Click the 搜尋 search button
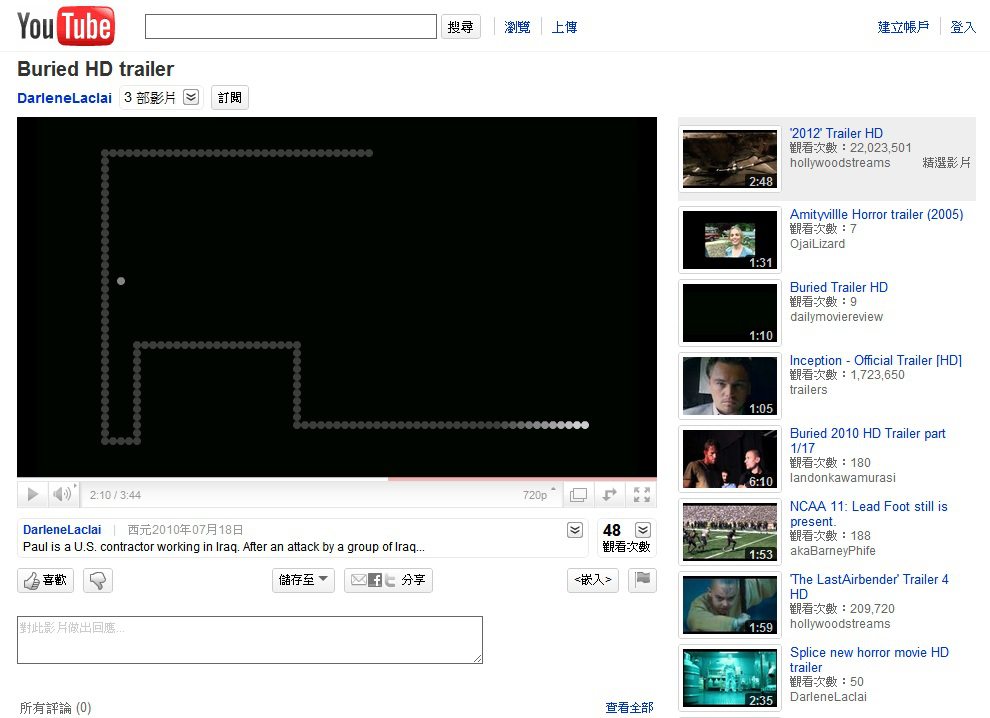The image size is (990, 718). pyautogui.click(x=460, y=27)
